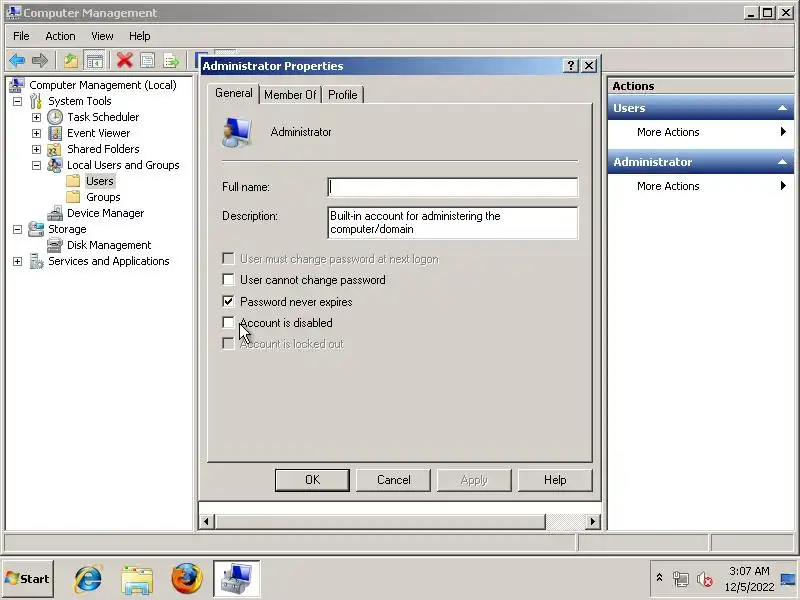
Task: Open the Help menu
Action: tap(139, 36)
